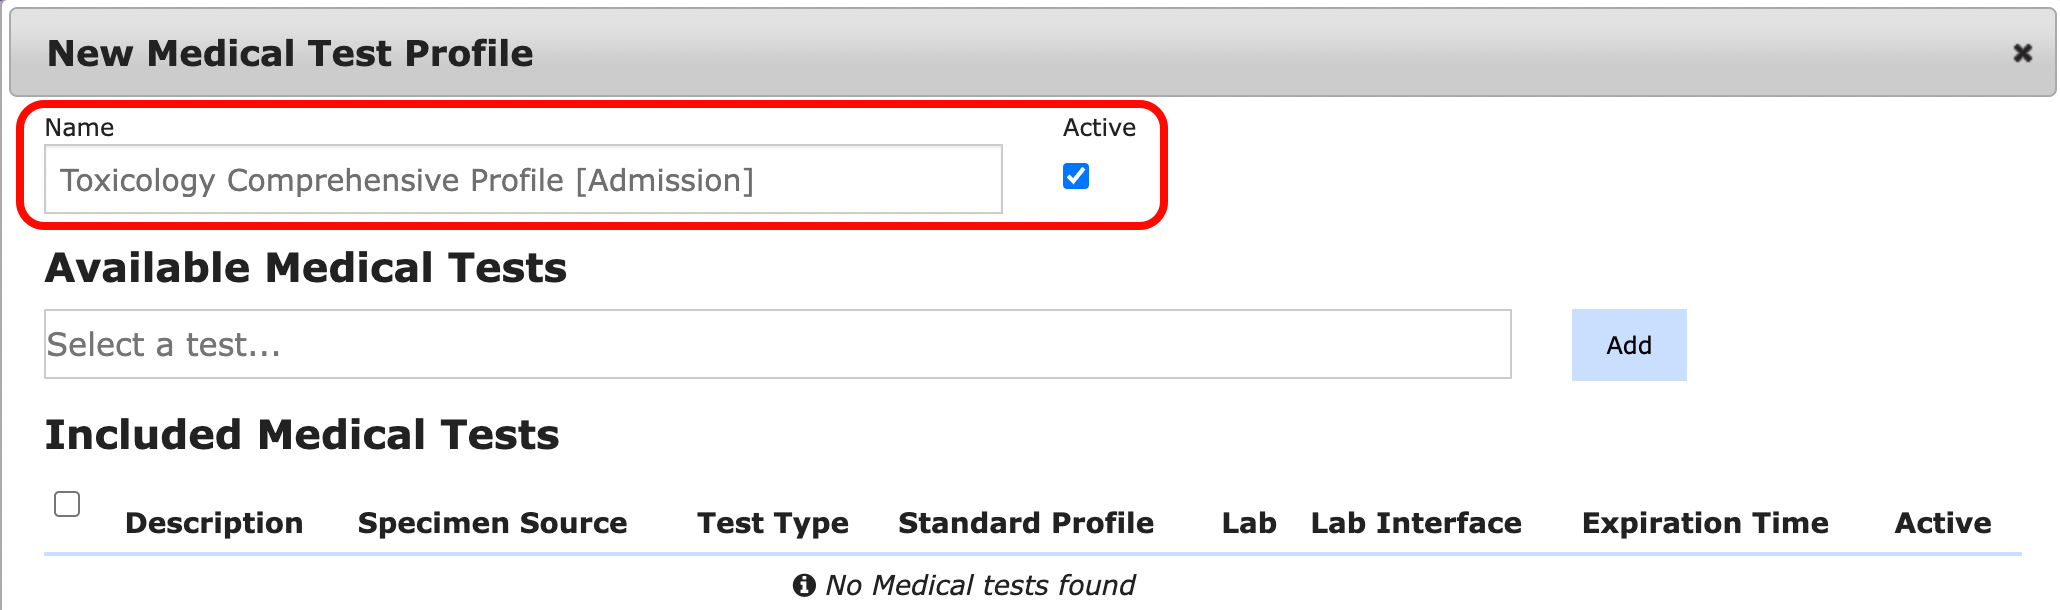Click the Available Medical Tests heading
This screenshot has width=2060, height=610.
point(305,268)
